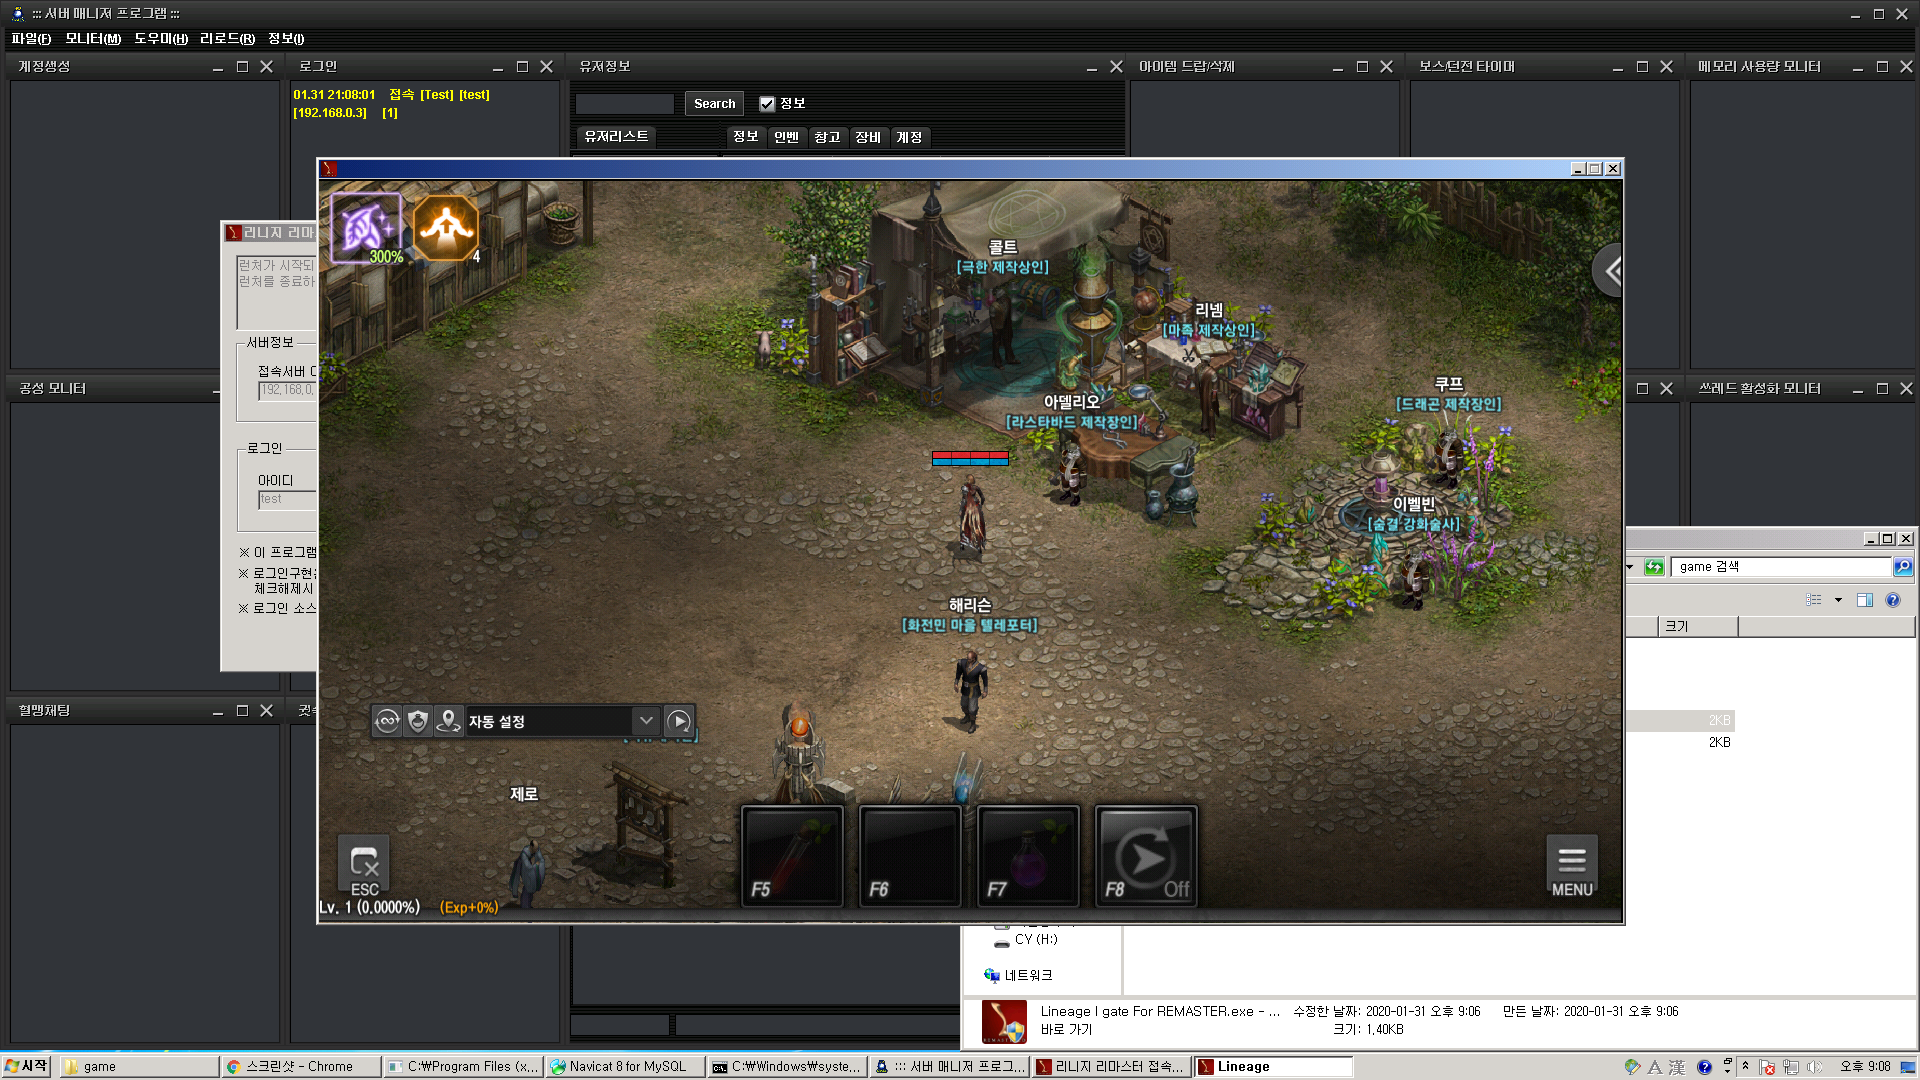Image resolution: width=1920 pixels, height=1080 pixels.
Task: Click the view mode list icon
Action: tap(1814, 600)
